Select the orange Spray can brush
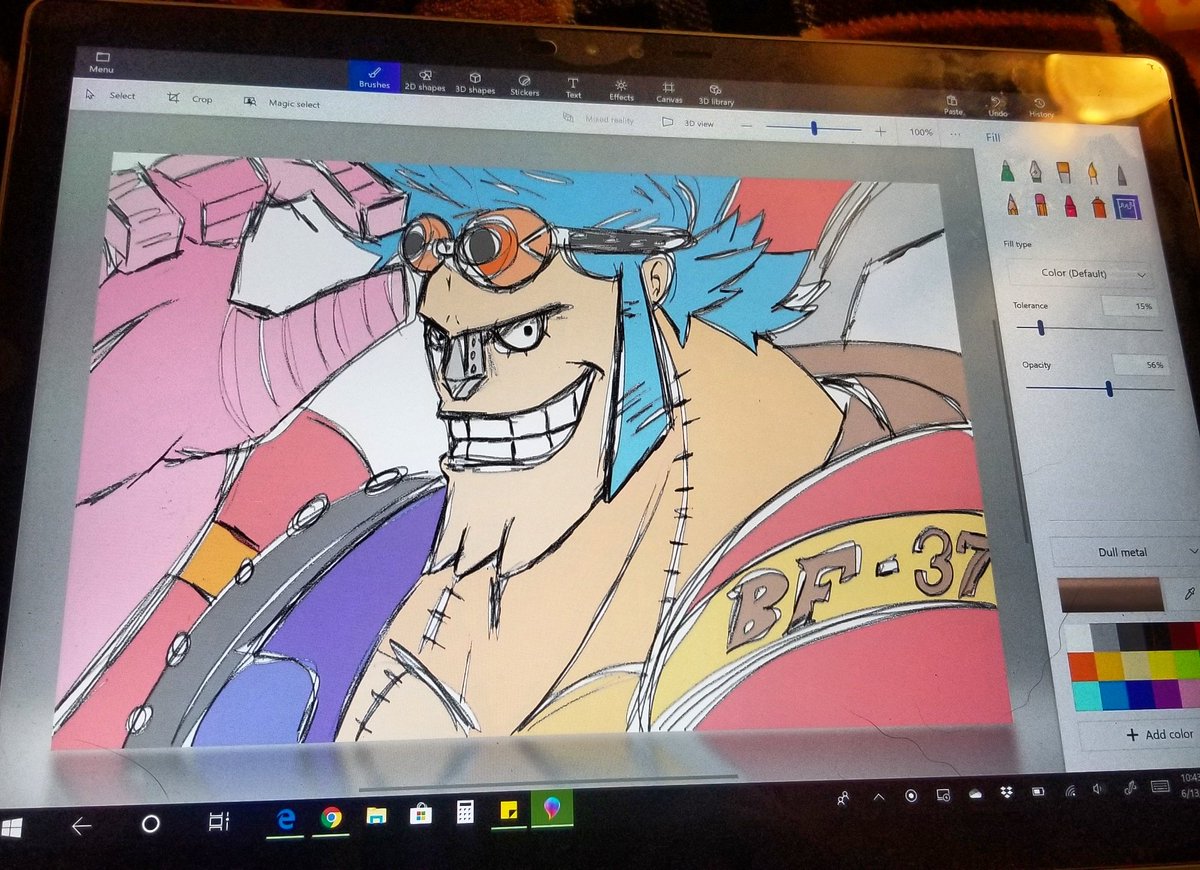The width and height of the screenshot is (1200, 870). pyautogui.click(x=1099, y=207)
